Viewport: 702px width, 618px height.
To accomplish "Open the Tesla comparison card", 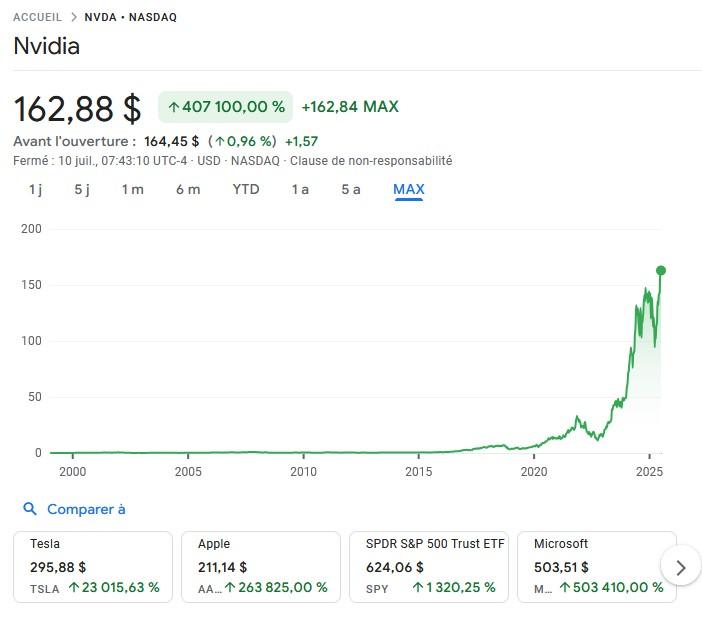I will click(93, 567).
